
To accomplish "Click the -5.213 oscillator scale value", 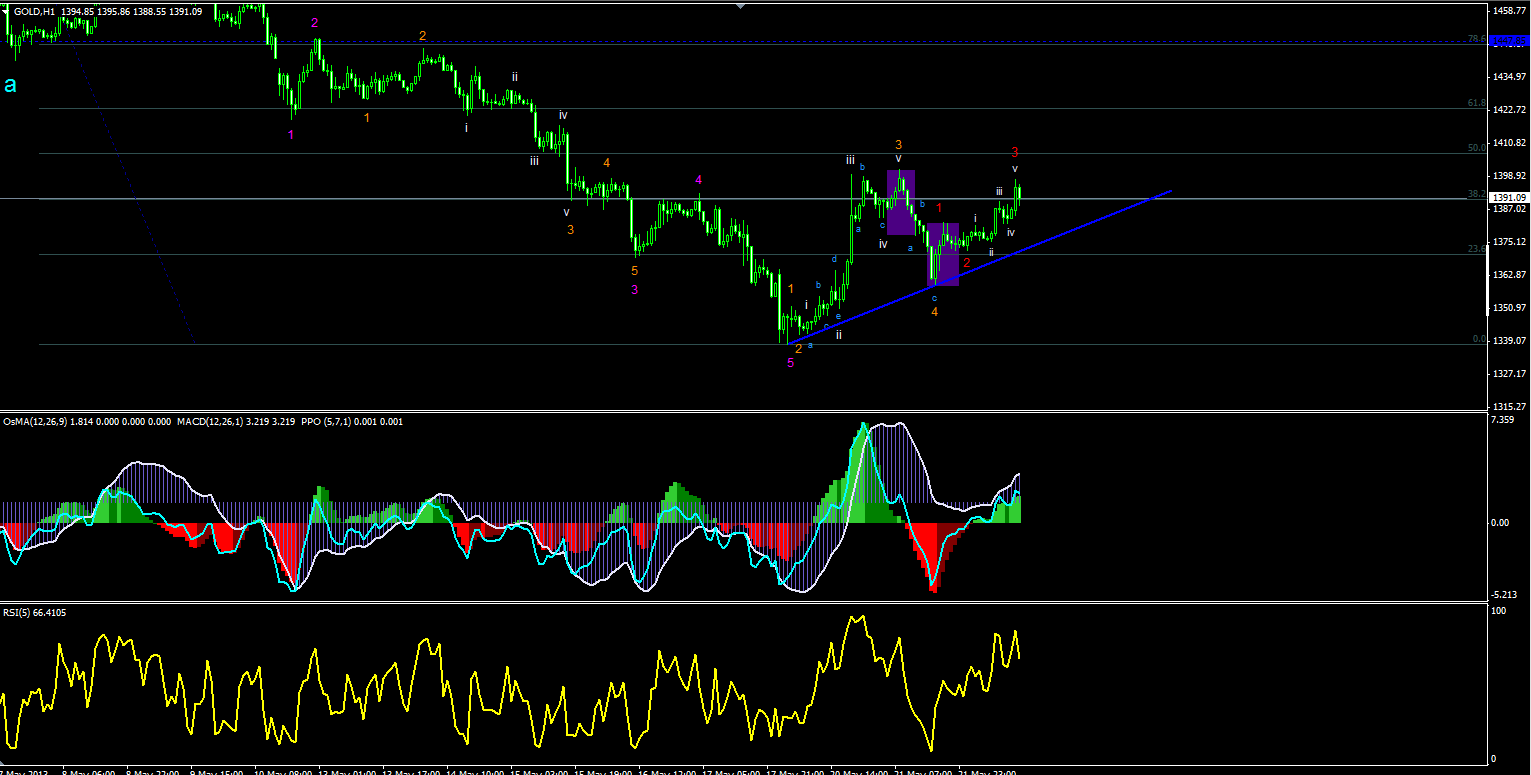I will point(1504,593).
